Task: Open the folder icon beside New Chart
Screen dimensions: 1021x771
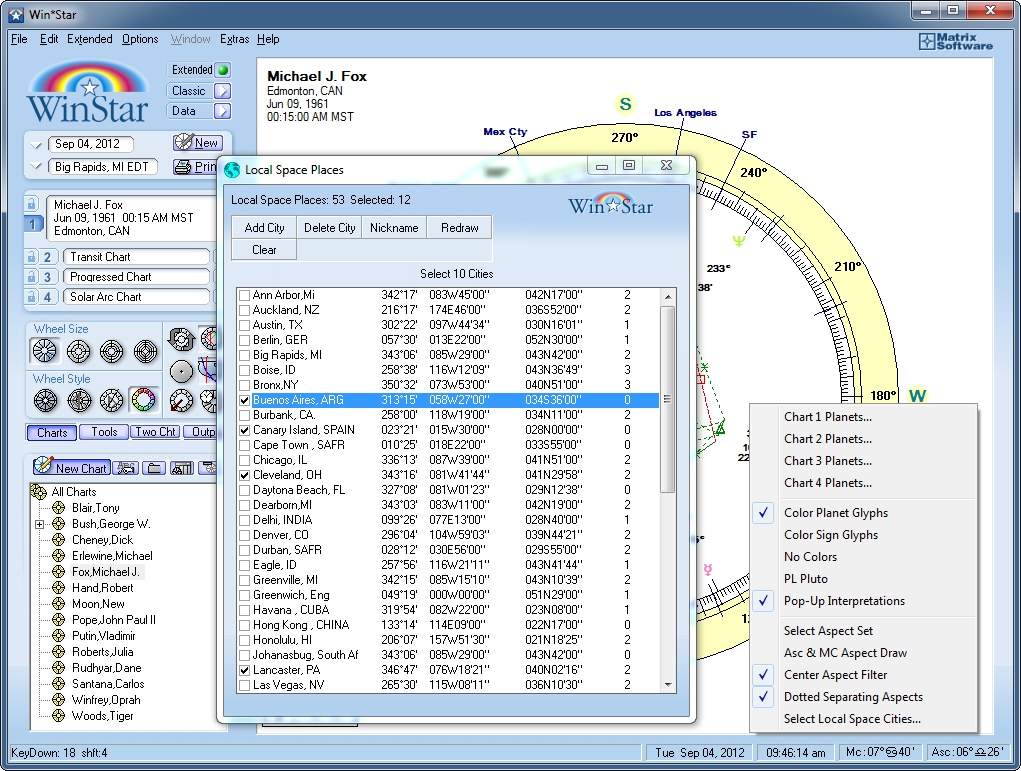Action: click(x=154, y=468)
